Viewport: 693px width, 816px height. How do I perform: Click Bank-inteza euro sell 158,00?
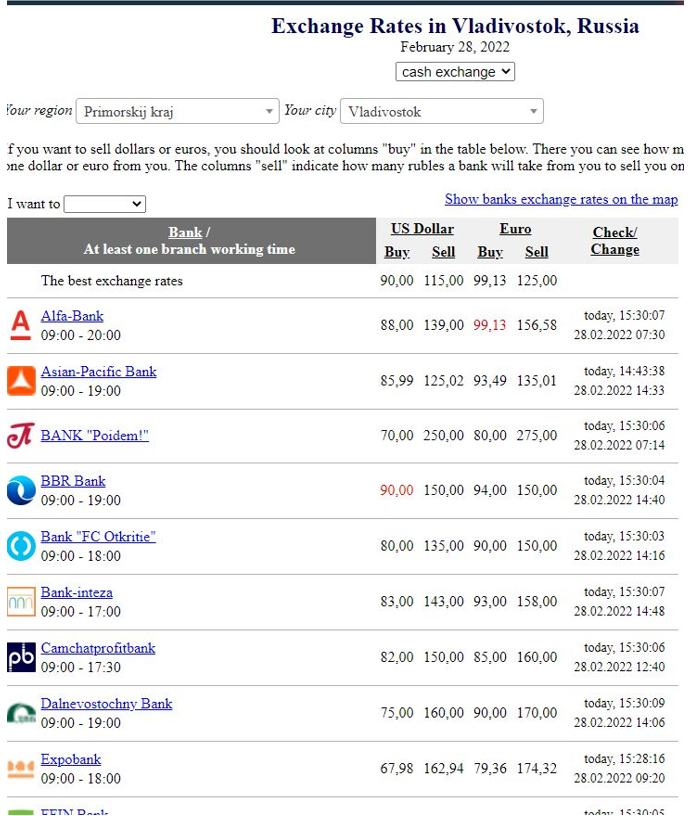click(537, 602)
